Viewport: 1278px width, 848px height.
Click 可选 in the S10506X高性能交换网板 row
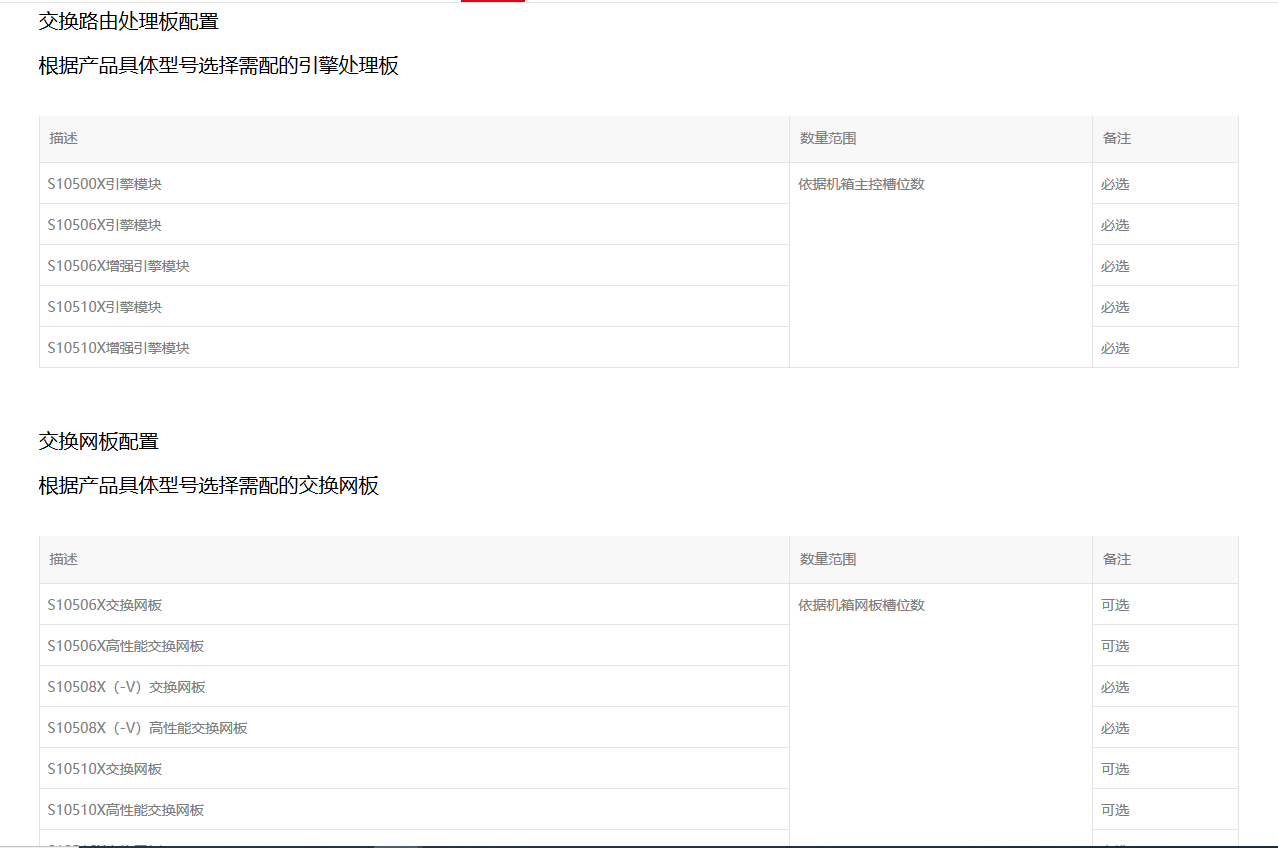1115,646
